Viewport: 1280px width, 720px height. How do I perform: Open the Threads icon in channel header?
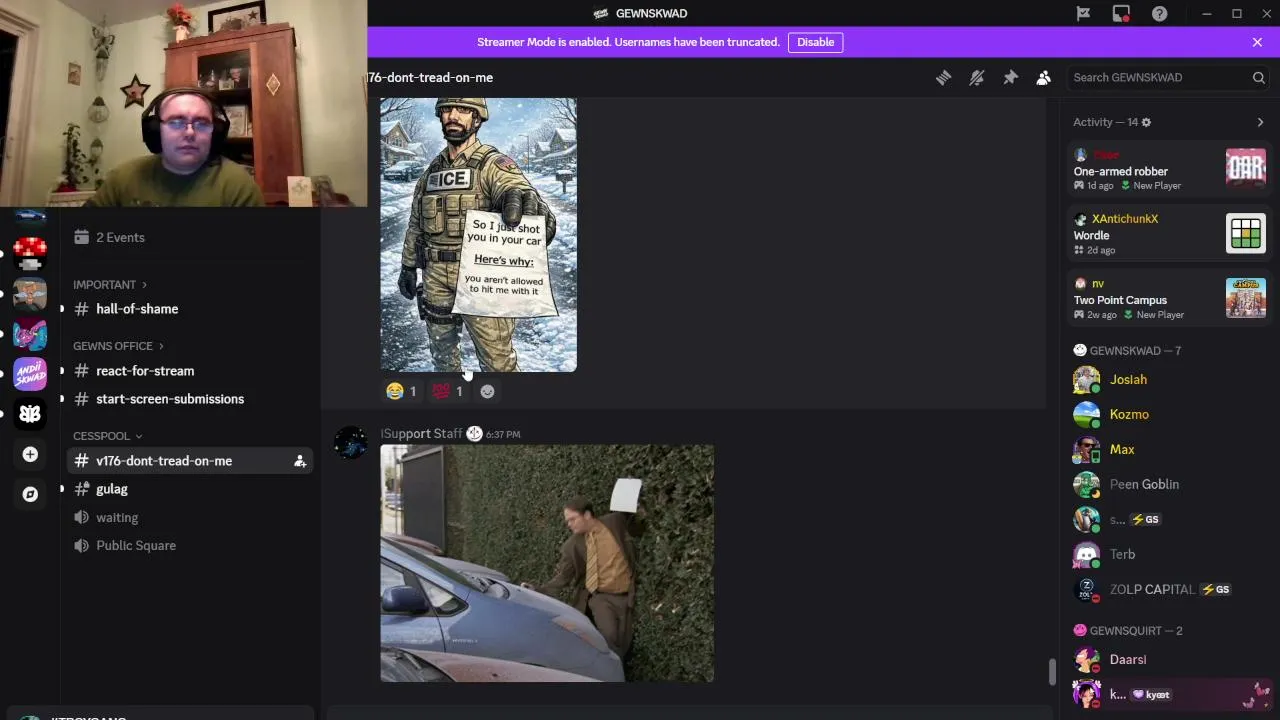click(943, 77)
